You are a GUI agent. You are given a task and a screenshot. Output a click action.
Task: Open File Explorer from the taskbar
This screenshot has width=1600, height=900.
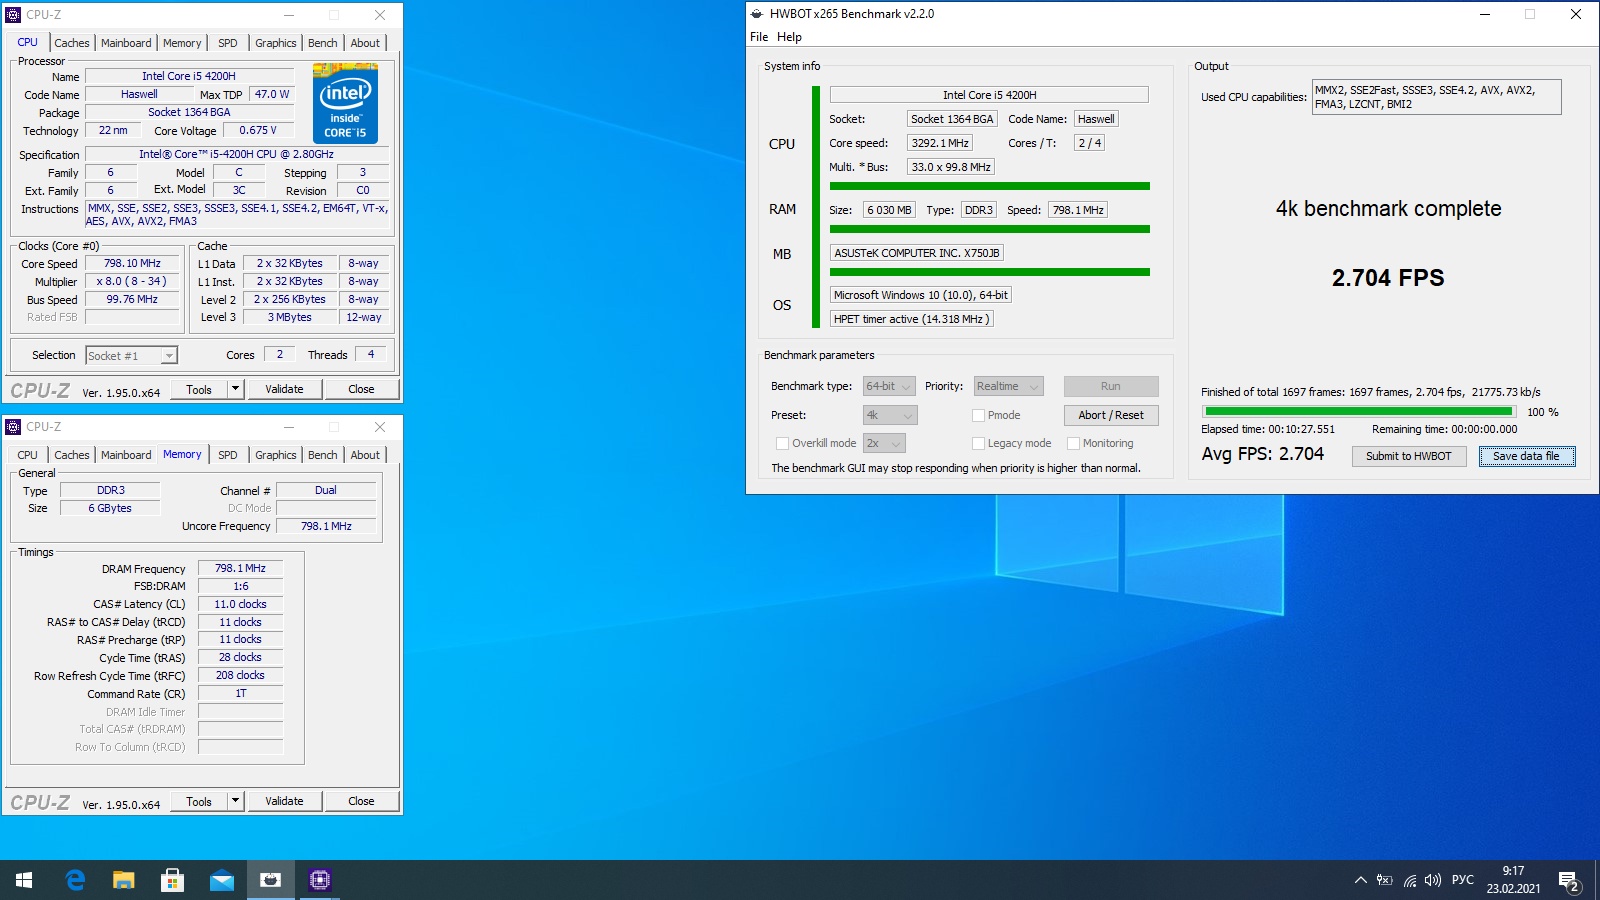tap(123, 880)
